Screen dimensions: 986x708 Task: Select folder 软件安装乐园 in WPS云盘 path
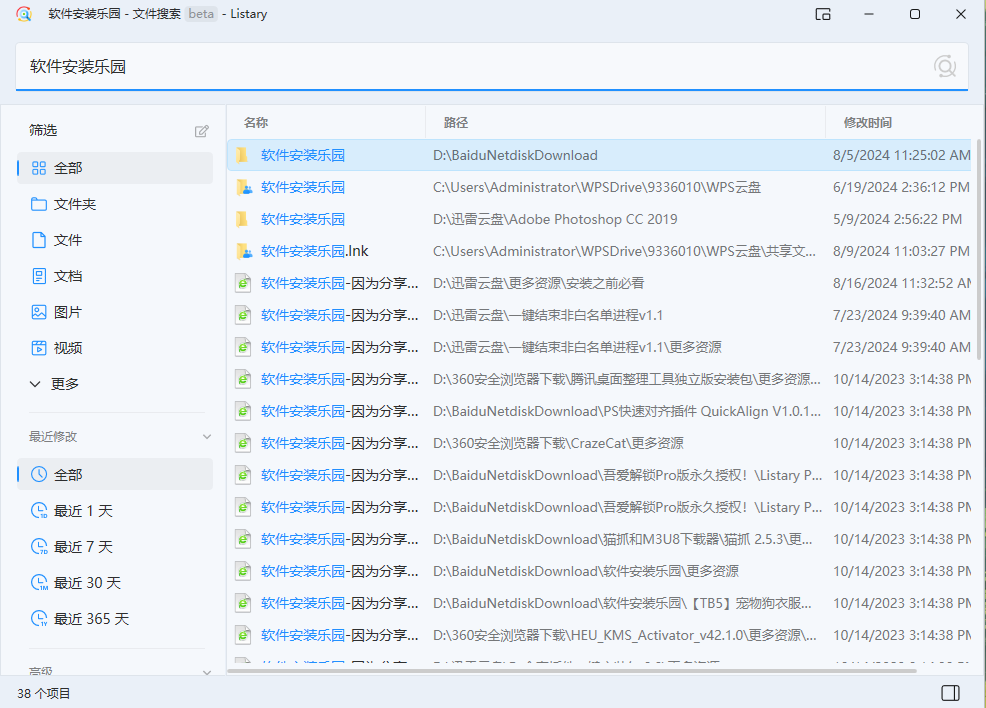point(599,187)
